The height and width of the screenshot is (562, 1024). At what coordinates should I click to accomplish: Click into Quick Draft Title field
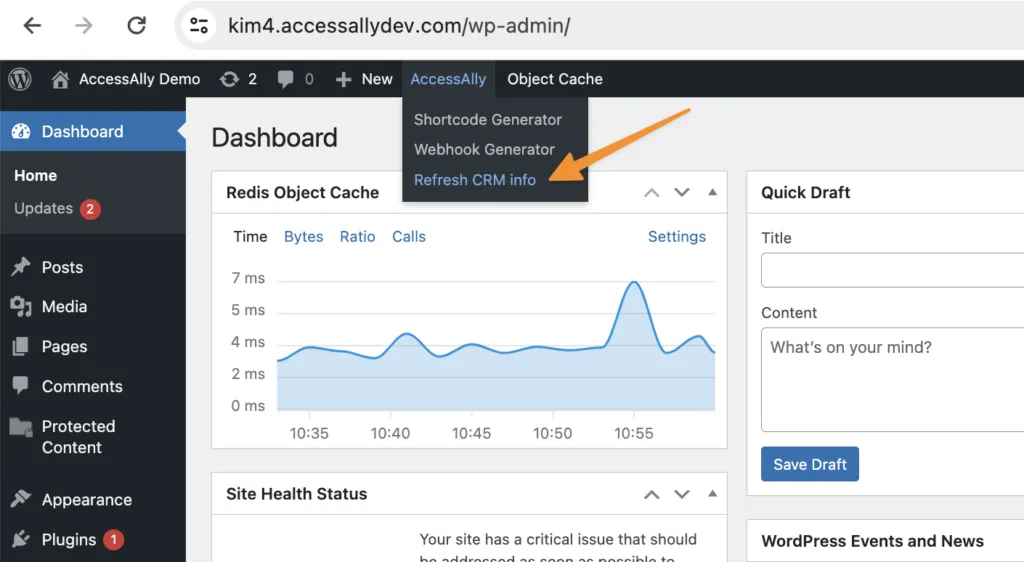click(x=892, y=270)
